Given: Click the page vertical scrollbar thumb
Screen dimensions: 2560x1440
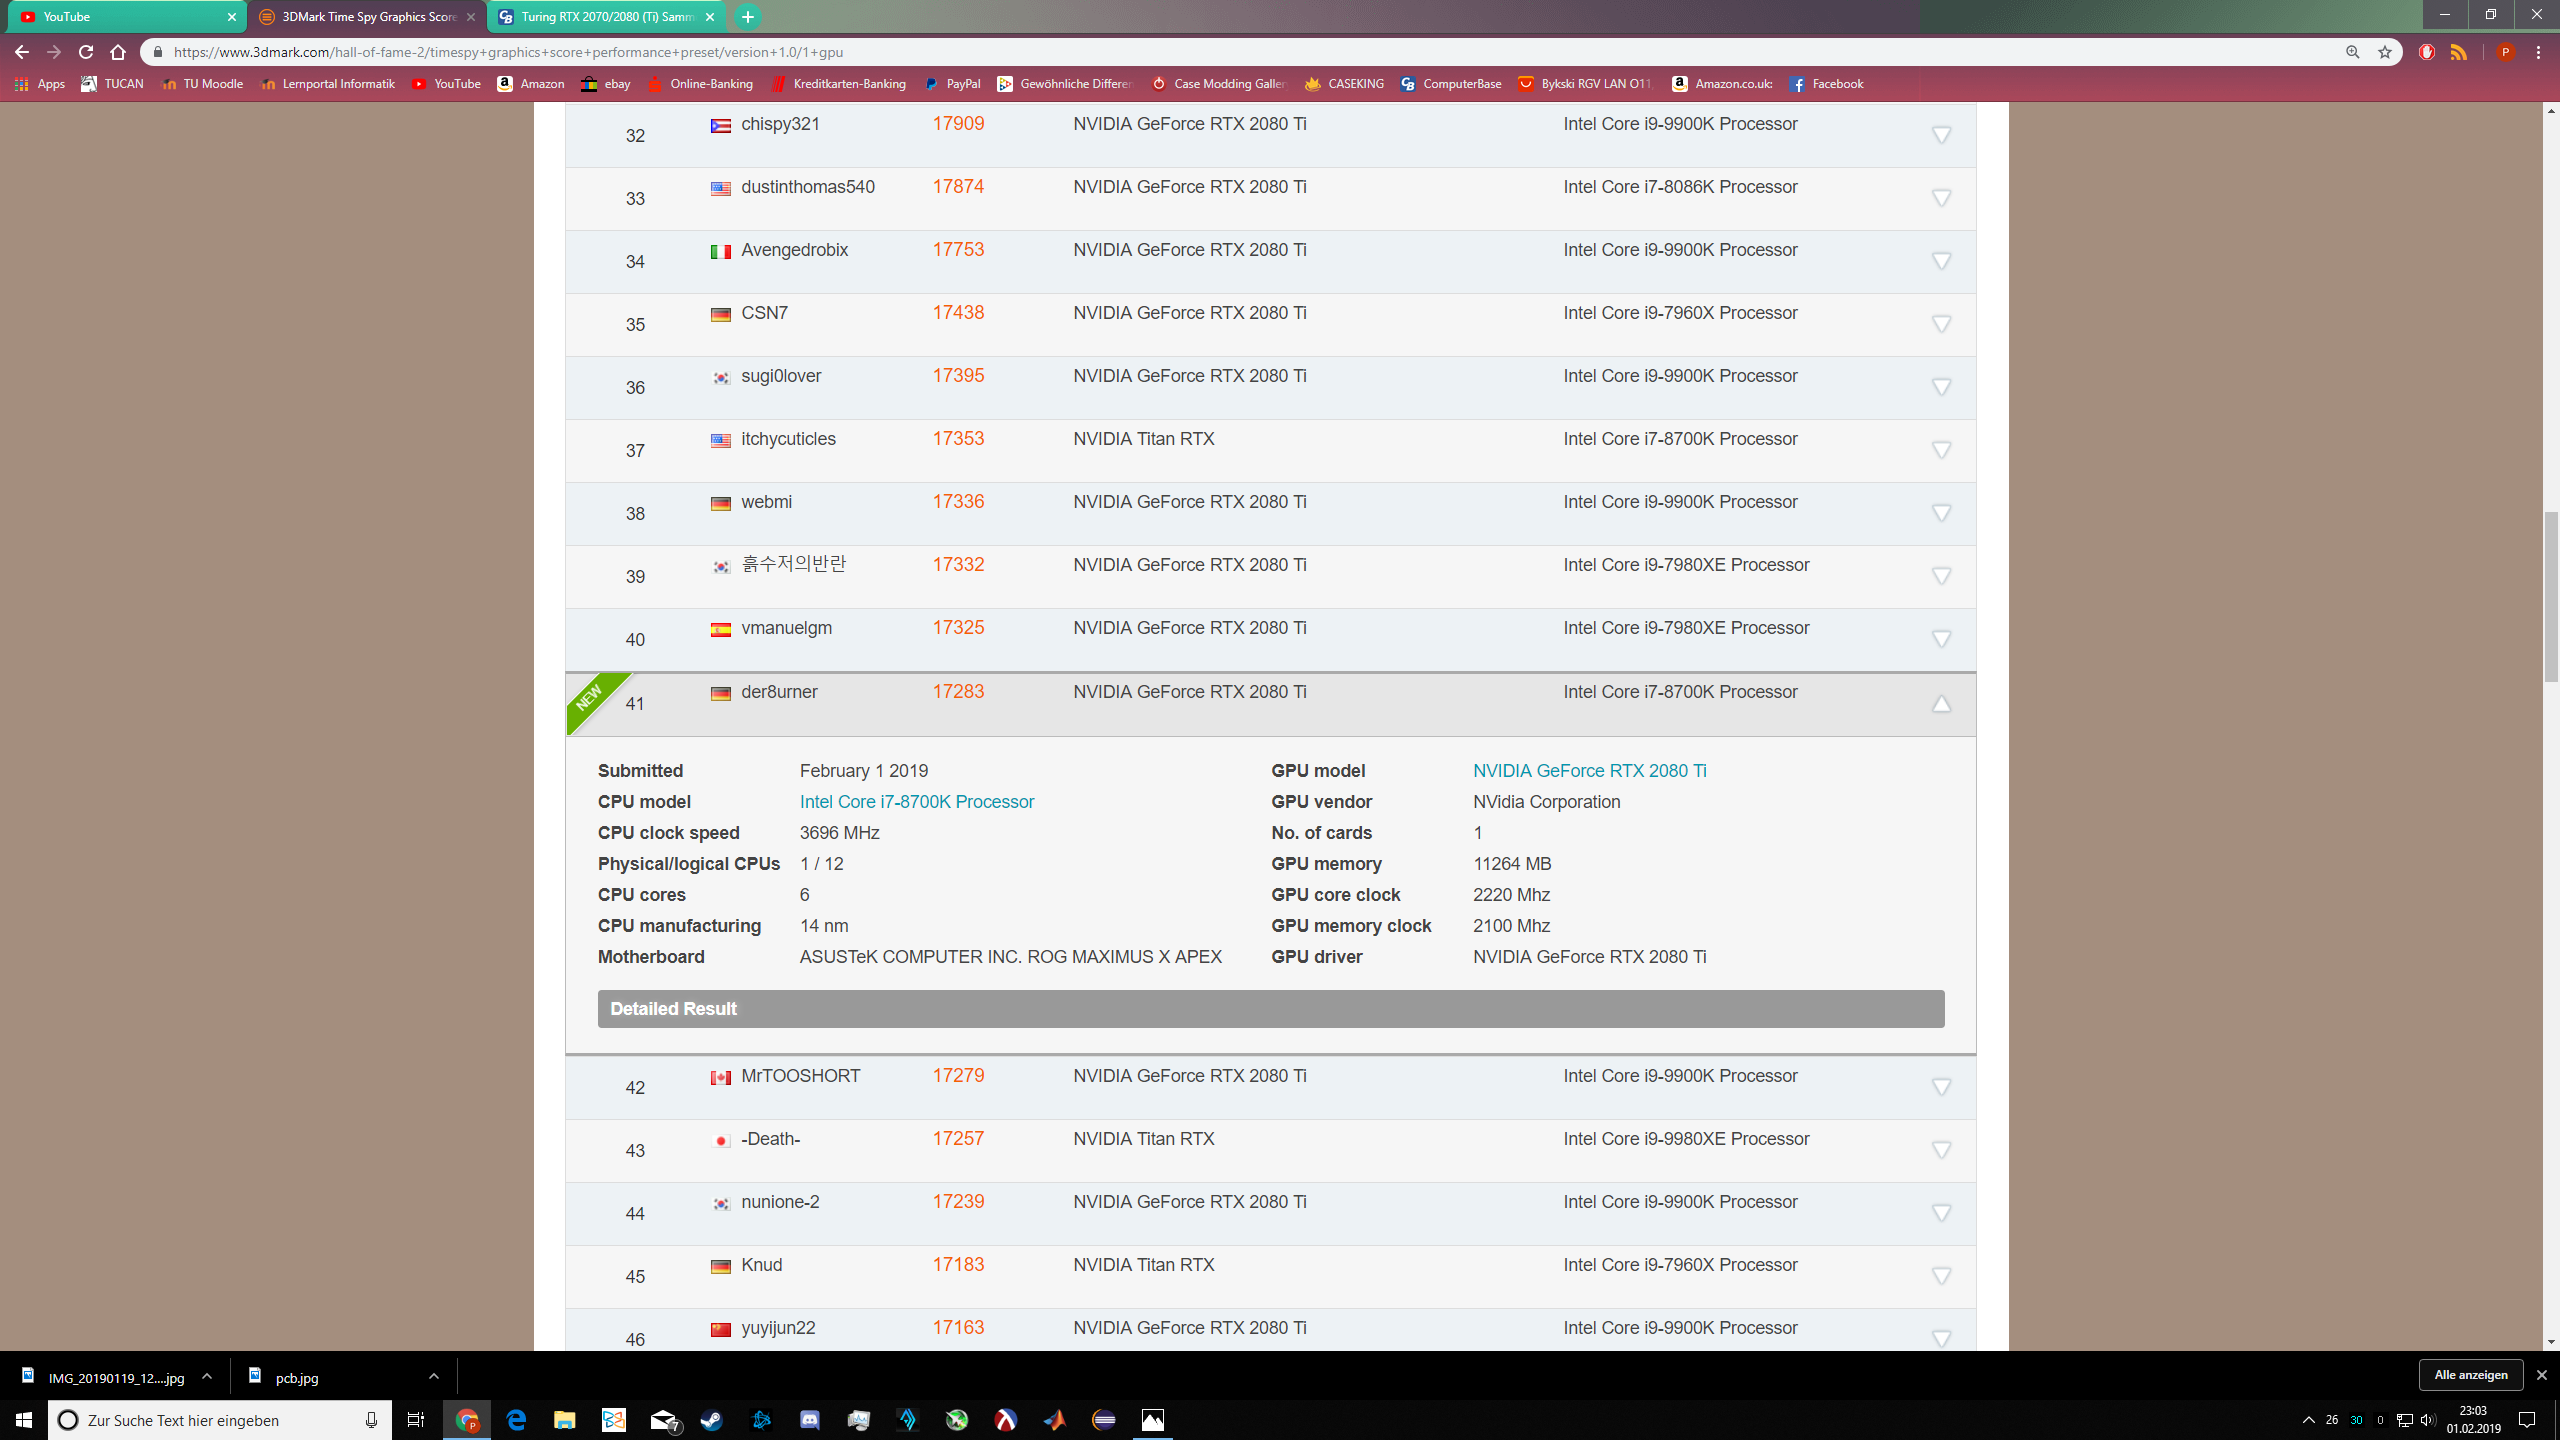Looking at the screenshot, I should tap(2551, 595).
